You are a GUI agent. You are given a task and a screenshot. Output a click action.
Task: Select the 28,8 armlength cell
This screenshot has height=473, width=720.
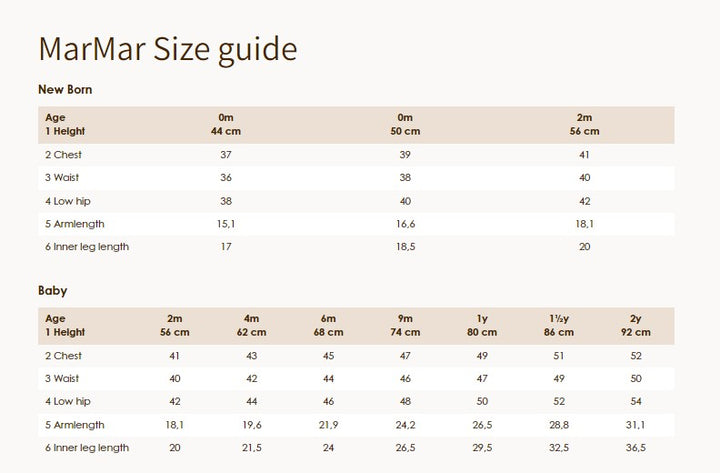point(559,425)
